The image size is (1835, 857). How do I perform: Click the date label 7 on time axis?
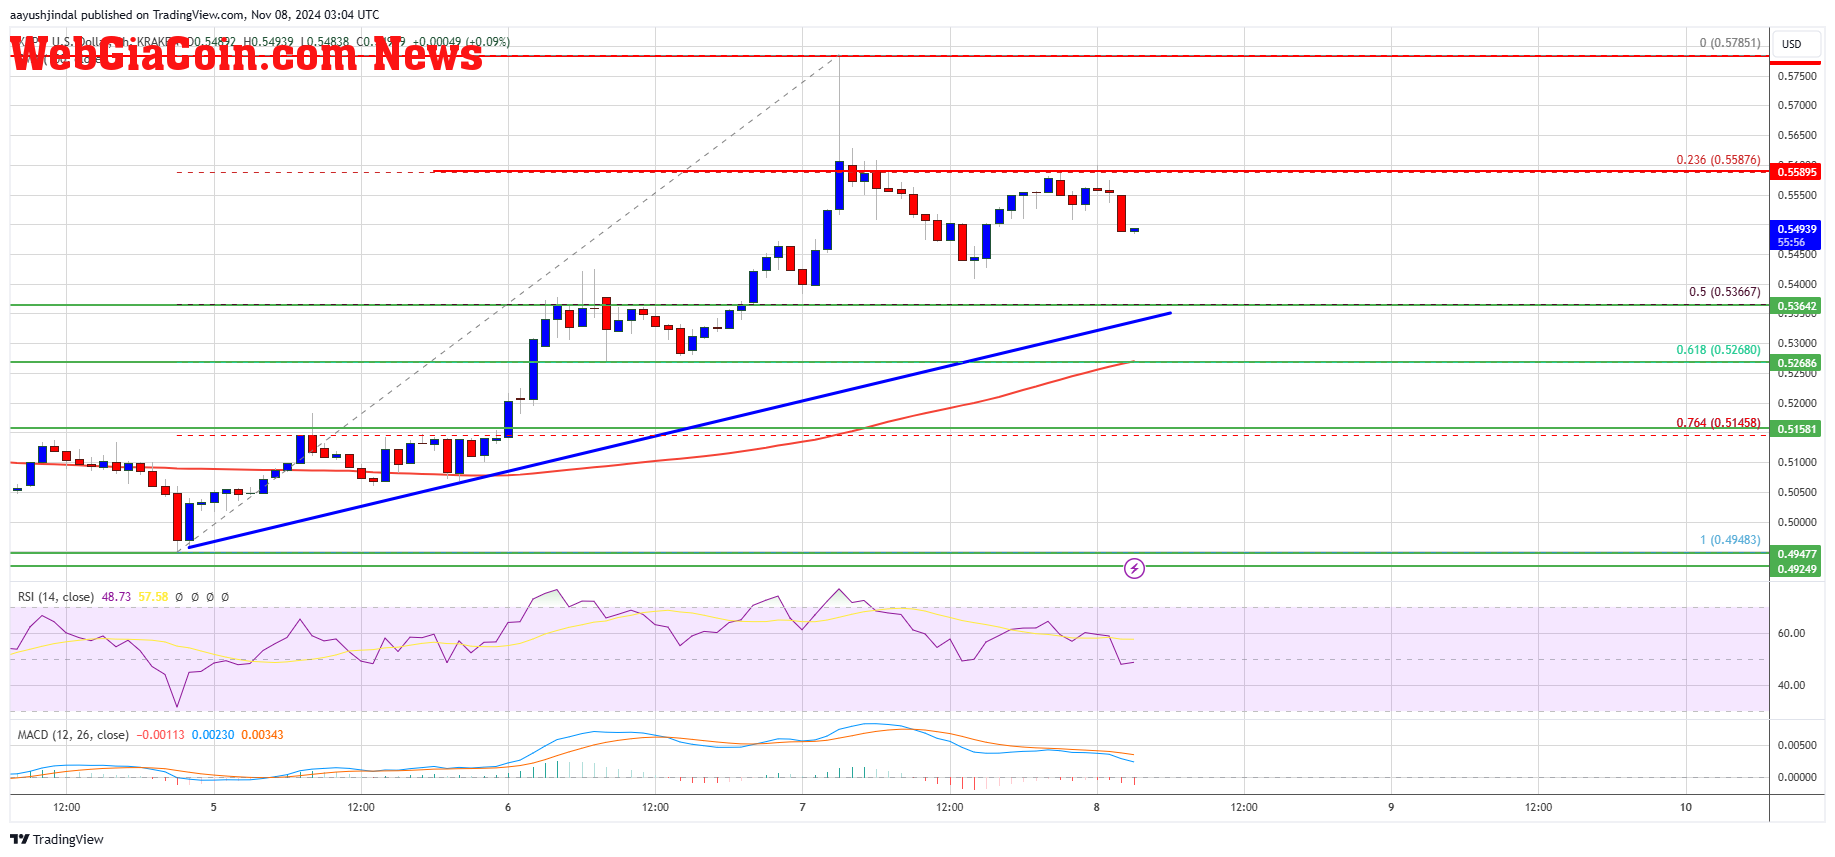pyautogui.click(x=802, y=807)
